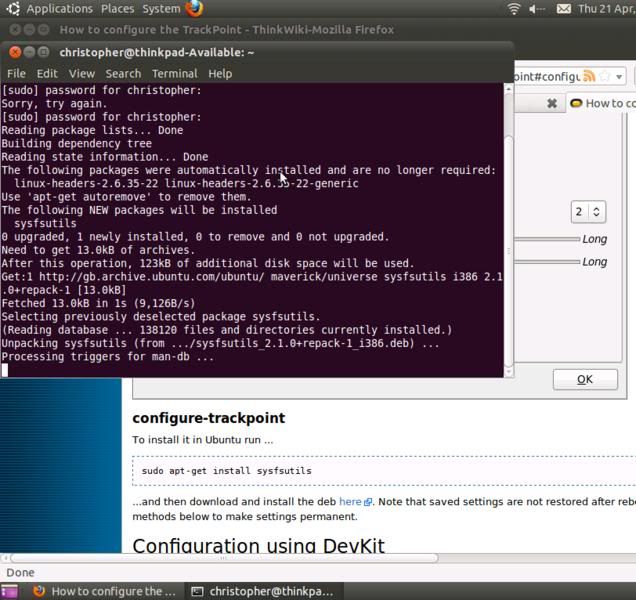
Task: Click the 'Done' text in the Firefox status bar
Action: 20,572
